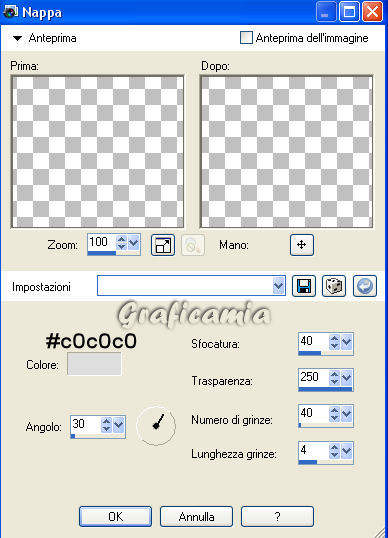
Task: Click the Numero di grinze spinner arrows
Action: click(334, 414)
